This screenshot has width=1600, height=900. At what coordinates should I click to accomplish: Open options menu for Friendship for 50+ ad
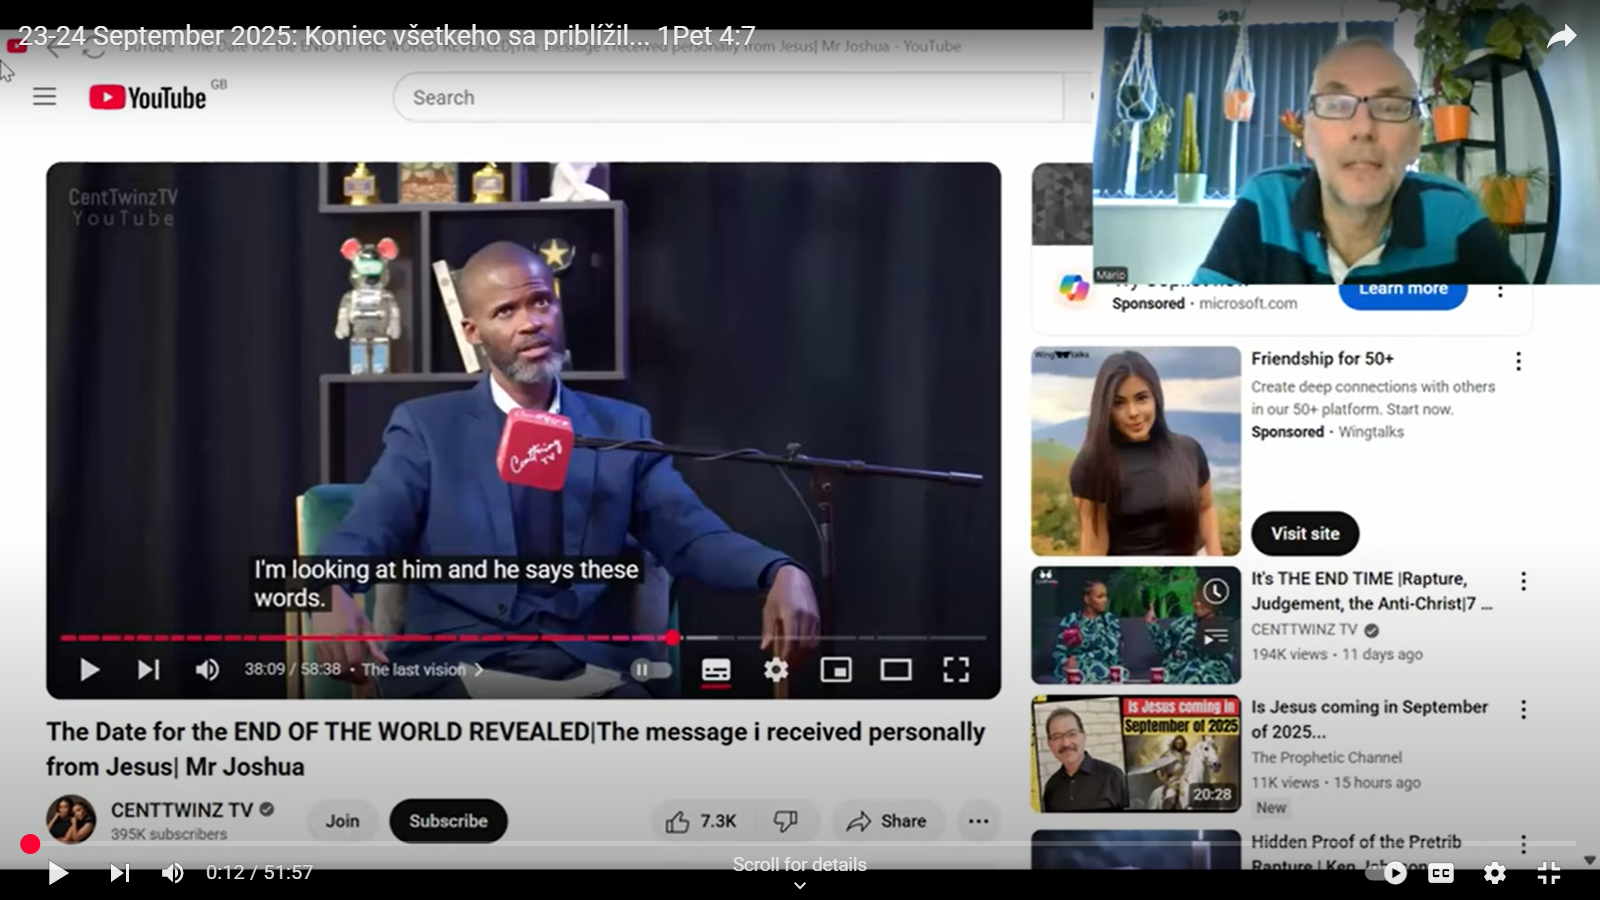click(1518, 361)
